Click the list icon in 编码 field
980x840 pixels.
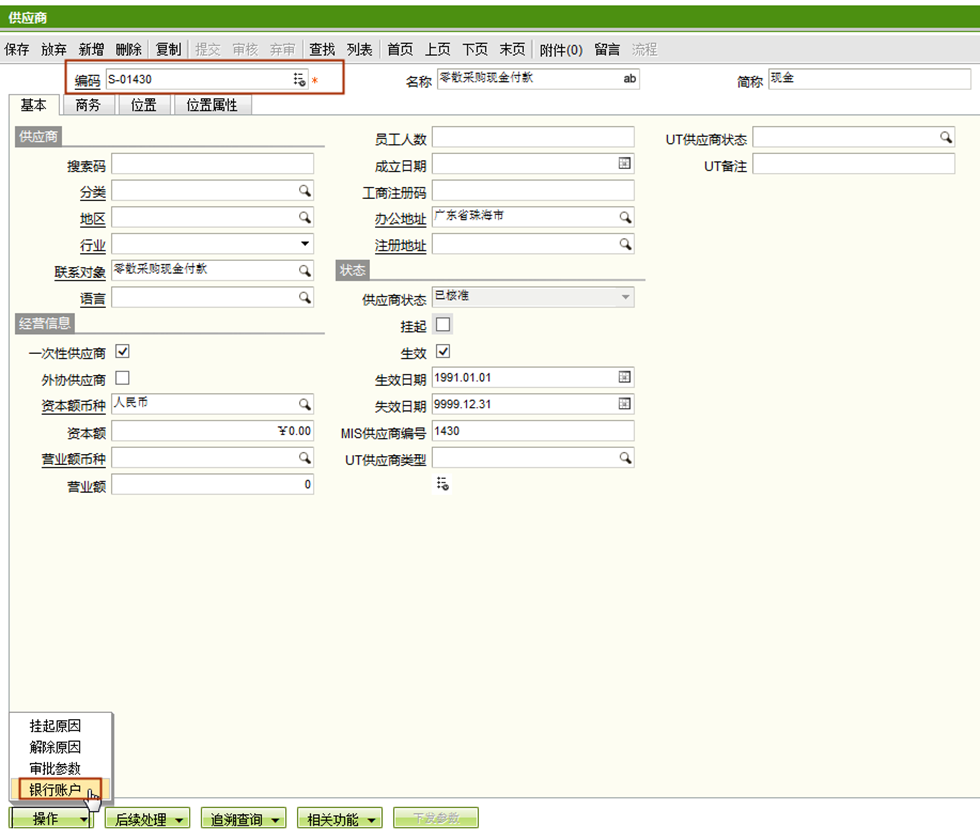[x=299, y=79]
